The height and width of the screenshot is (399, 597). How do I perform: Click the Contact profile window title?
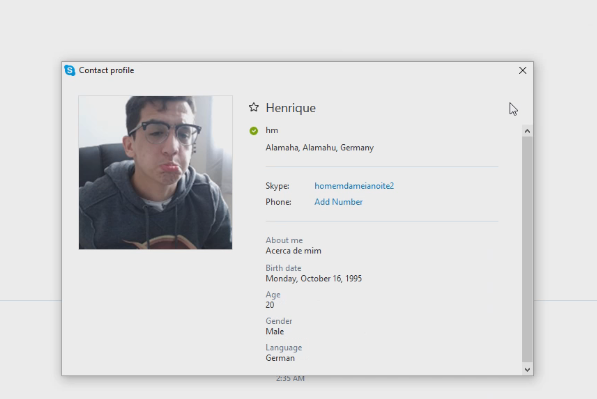coord(106,70)
